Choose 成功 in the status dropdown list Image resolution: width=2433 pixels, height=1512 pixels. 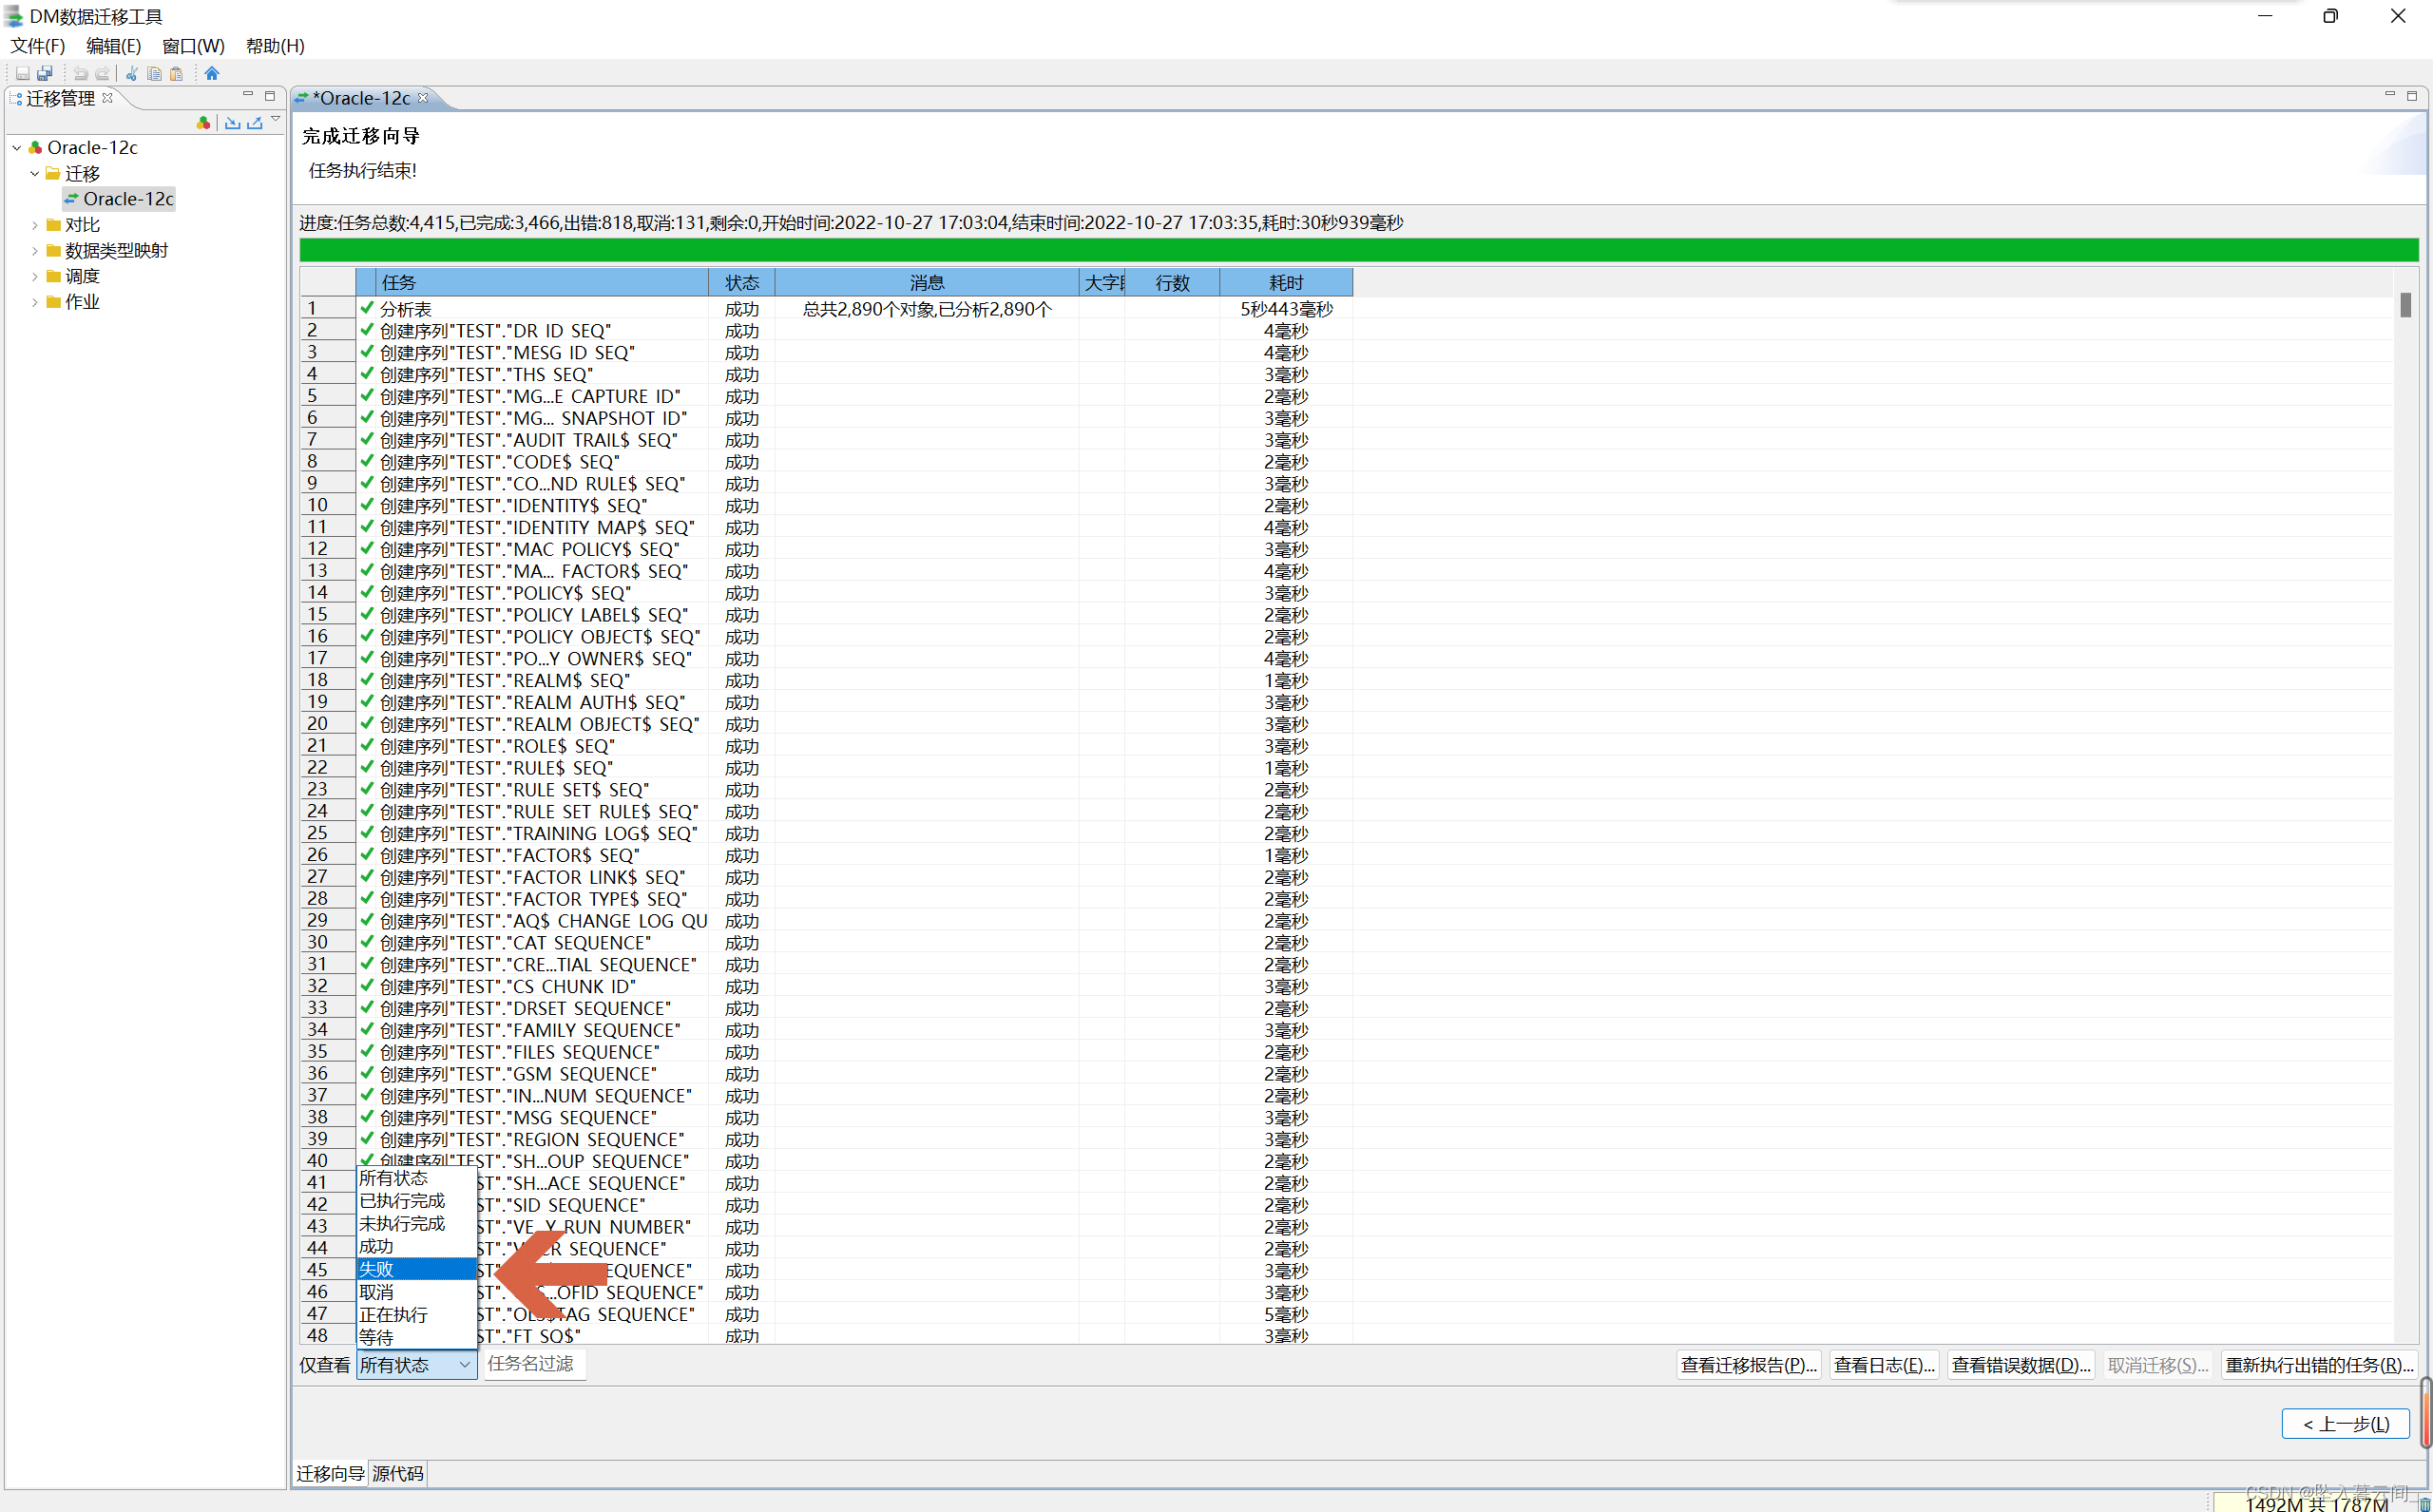(x=416, y=1246)
